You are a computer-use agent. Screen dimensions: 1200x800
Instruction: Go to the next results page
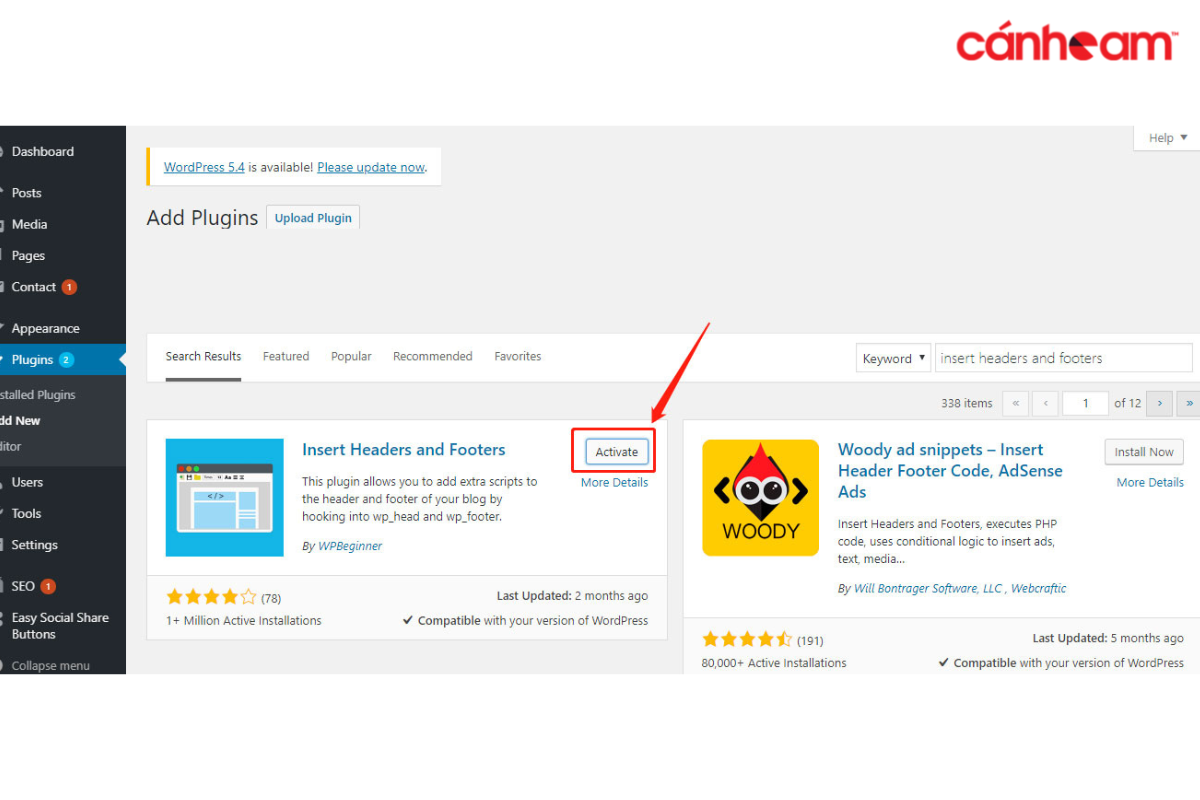[1159, 403]
